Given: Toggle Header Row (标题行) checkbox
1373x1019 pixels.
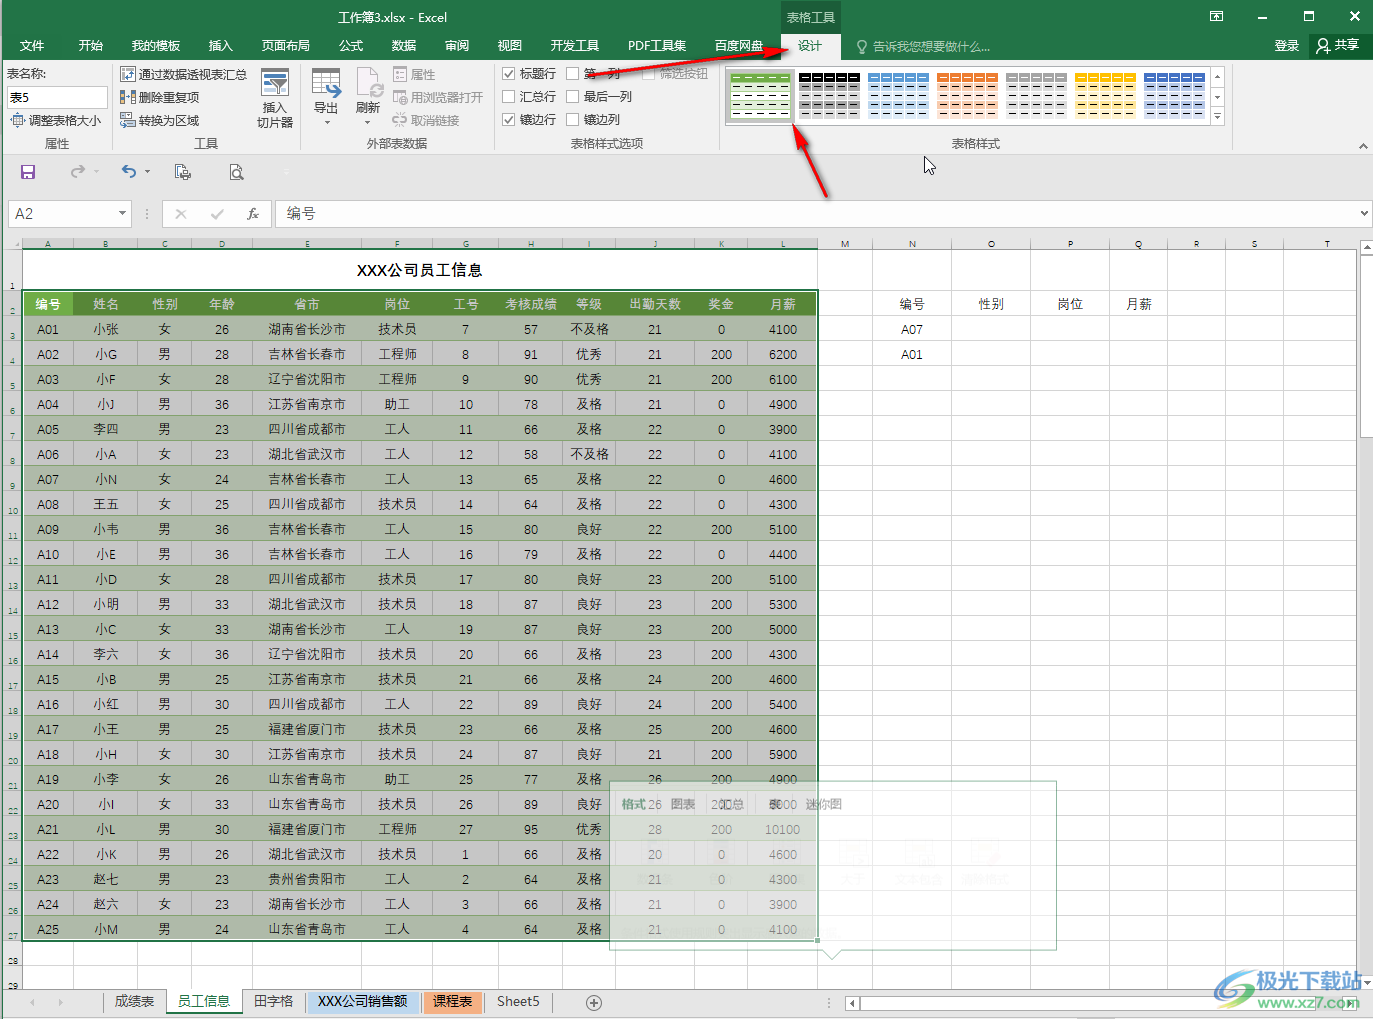Looking at the screenshot, I should pos(509,73).
